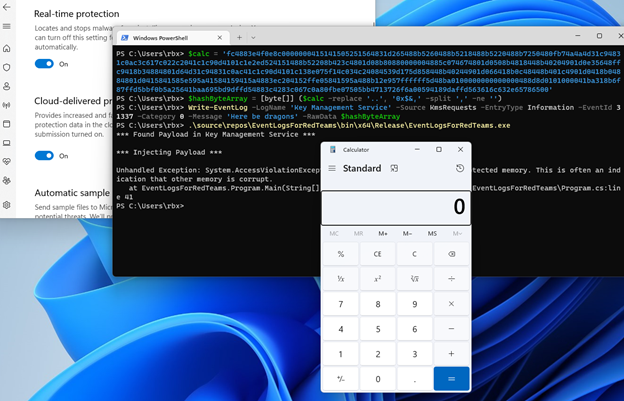Expand Windows Security navigation menu
The width and height of the screenshot is (624, 401).
(7, 25)
